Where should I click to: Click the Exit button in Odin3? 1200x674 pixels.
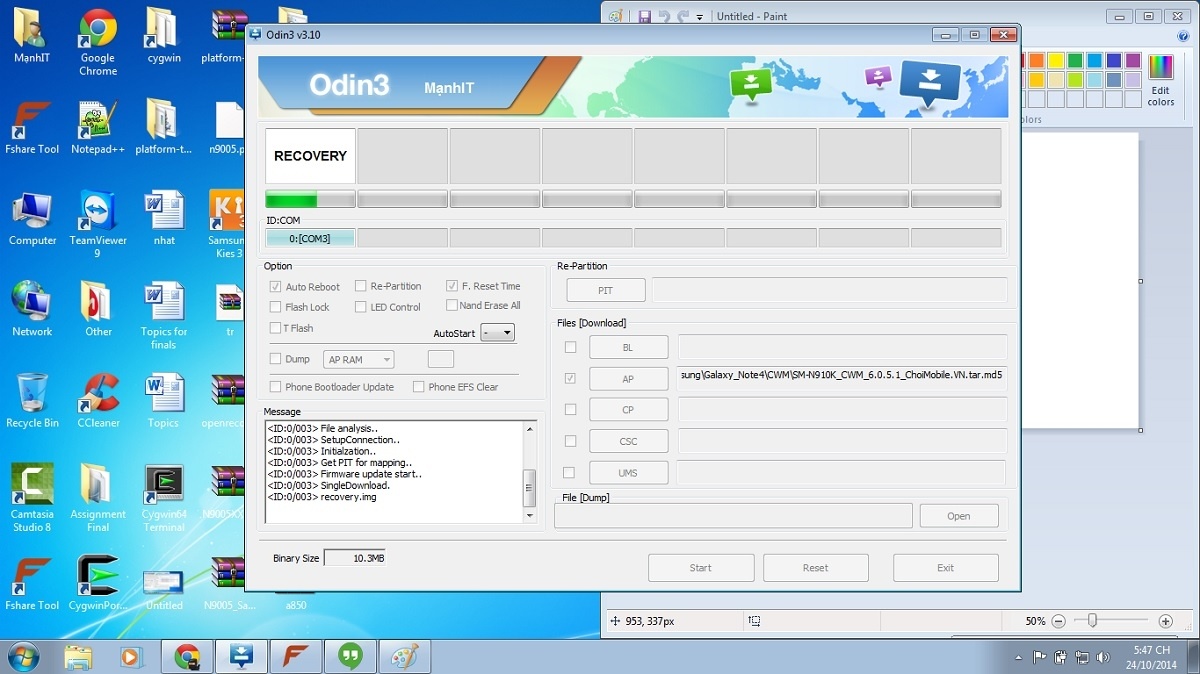click(x=945, y=567)
